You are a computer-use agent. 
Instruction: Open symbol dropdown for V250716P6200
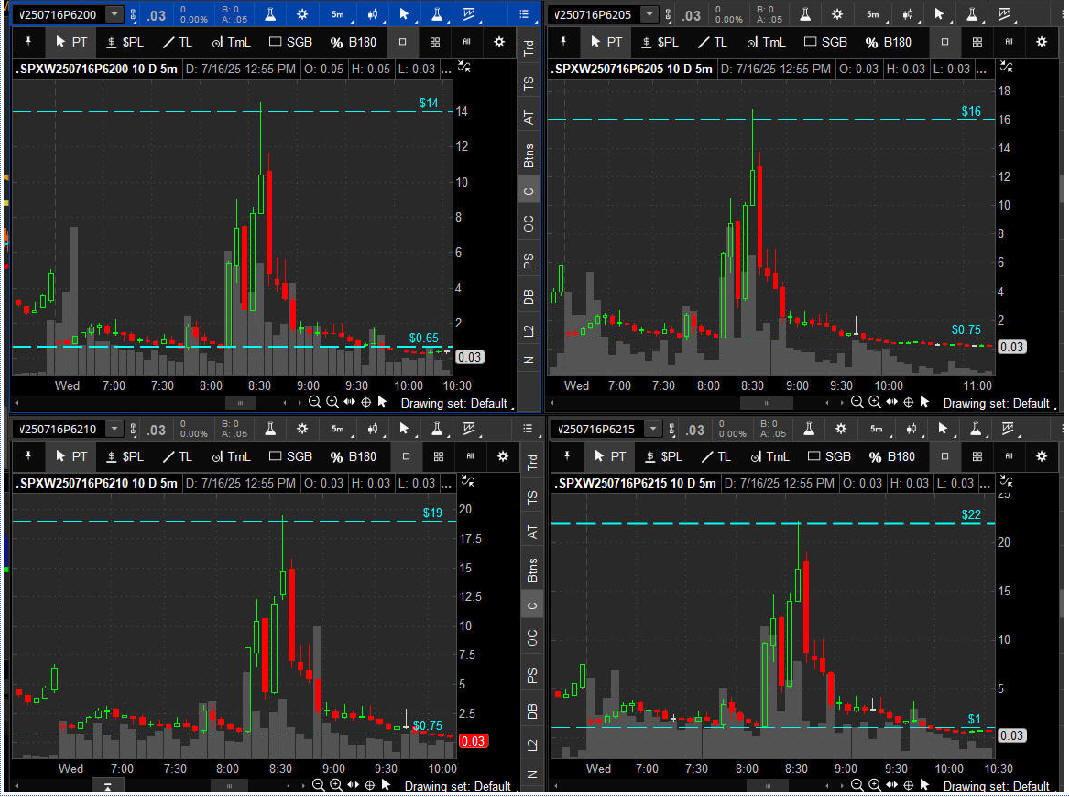115,14
